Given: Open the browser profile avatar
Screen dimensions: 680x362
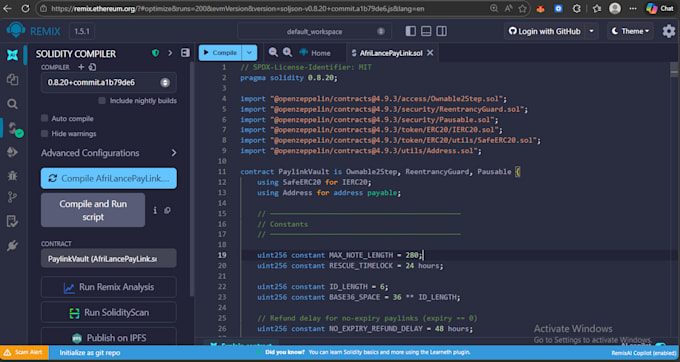Looking at the screenshot, I should coord(615,8).
